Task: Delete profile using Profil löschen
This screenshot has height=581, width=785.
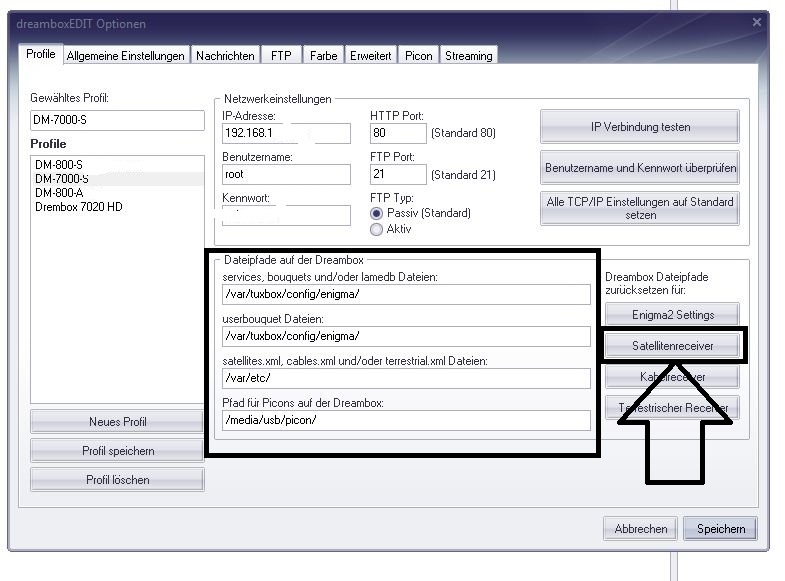Action: pyautogui.click(x=117, y=479)
